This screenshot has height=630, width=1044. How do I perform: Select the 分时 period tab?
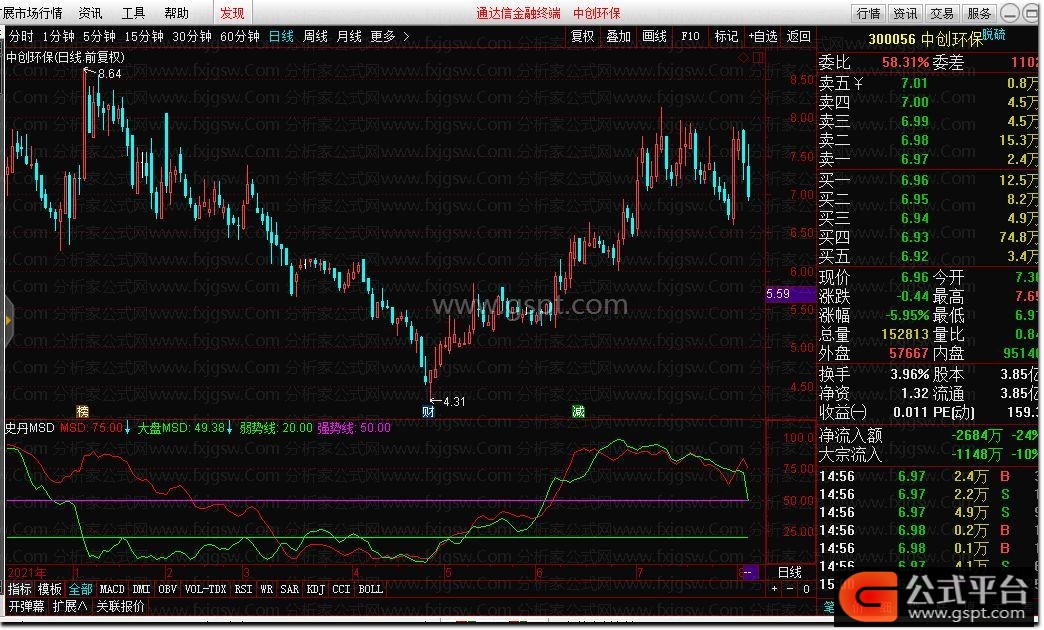click(21, 36)
